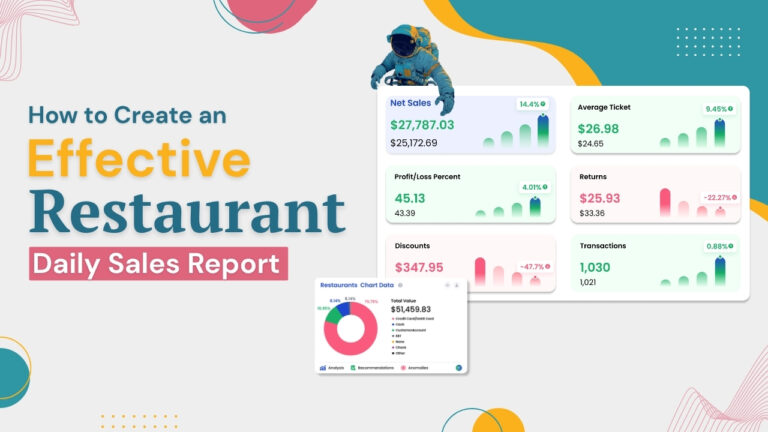The height and width of the screenshot is (432, 768).
Task: Click the $27,787.03 Net Sales value
Action: pos(422,125)
